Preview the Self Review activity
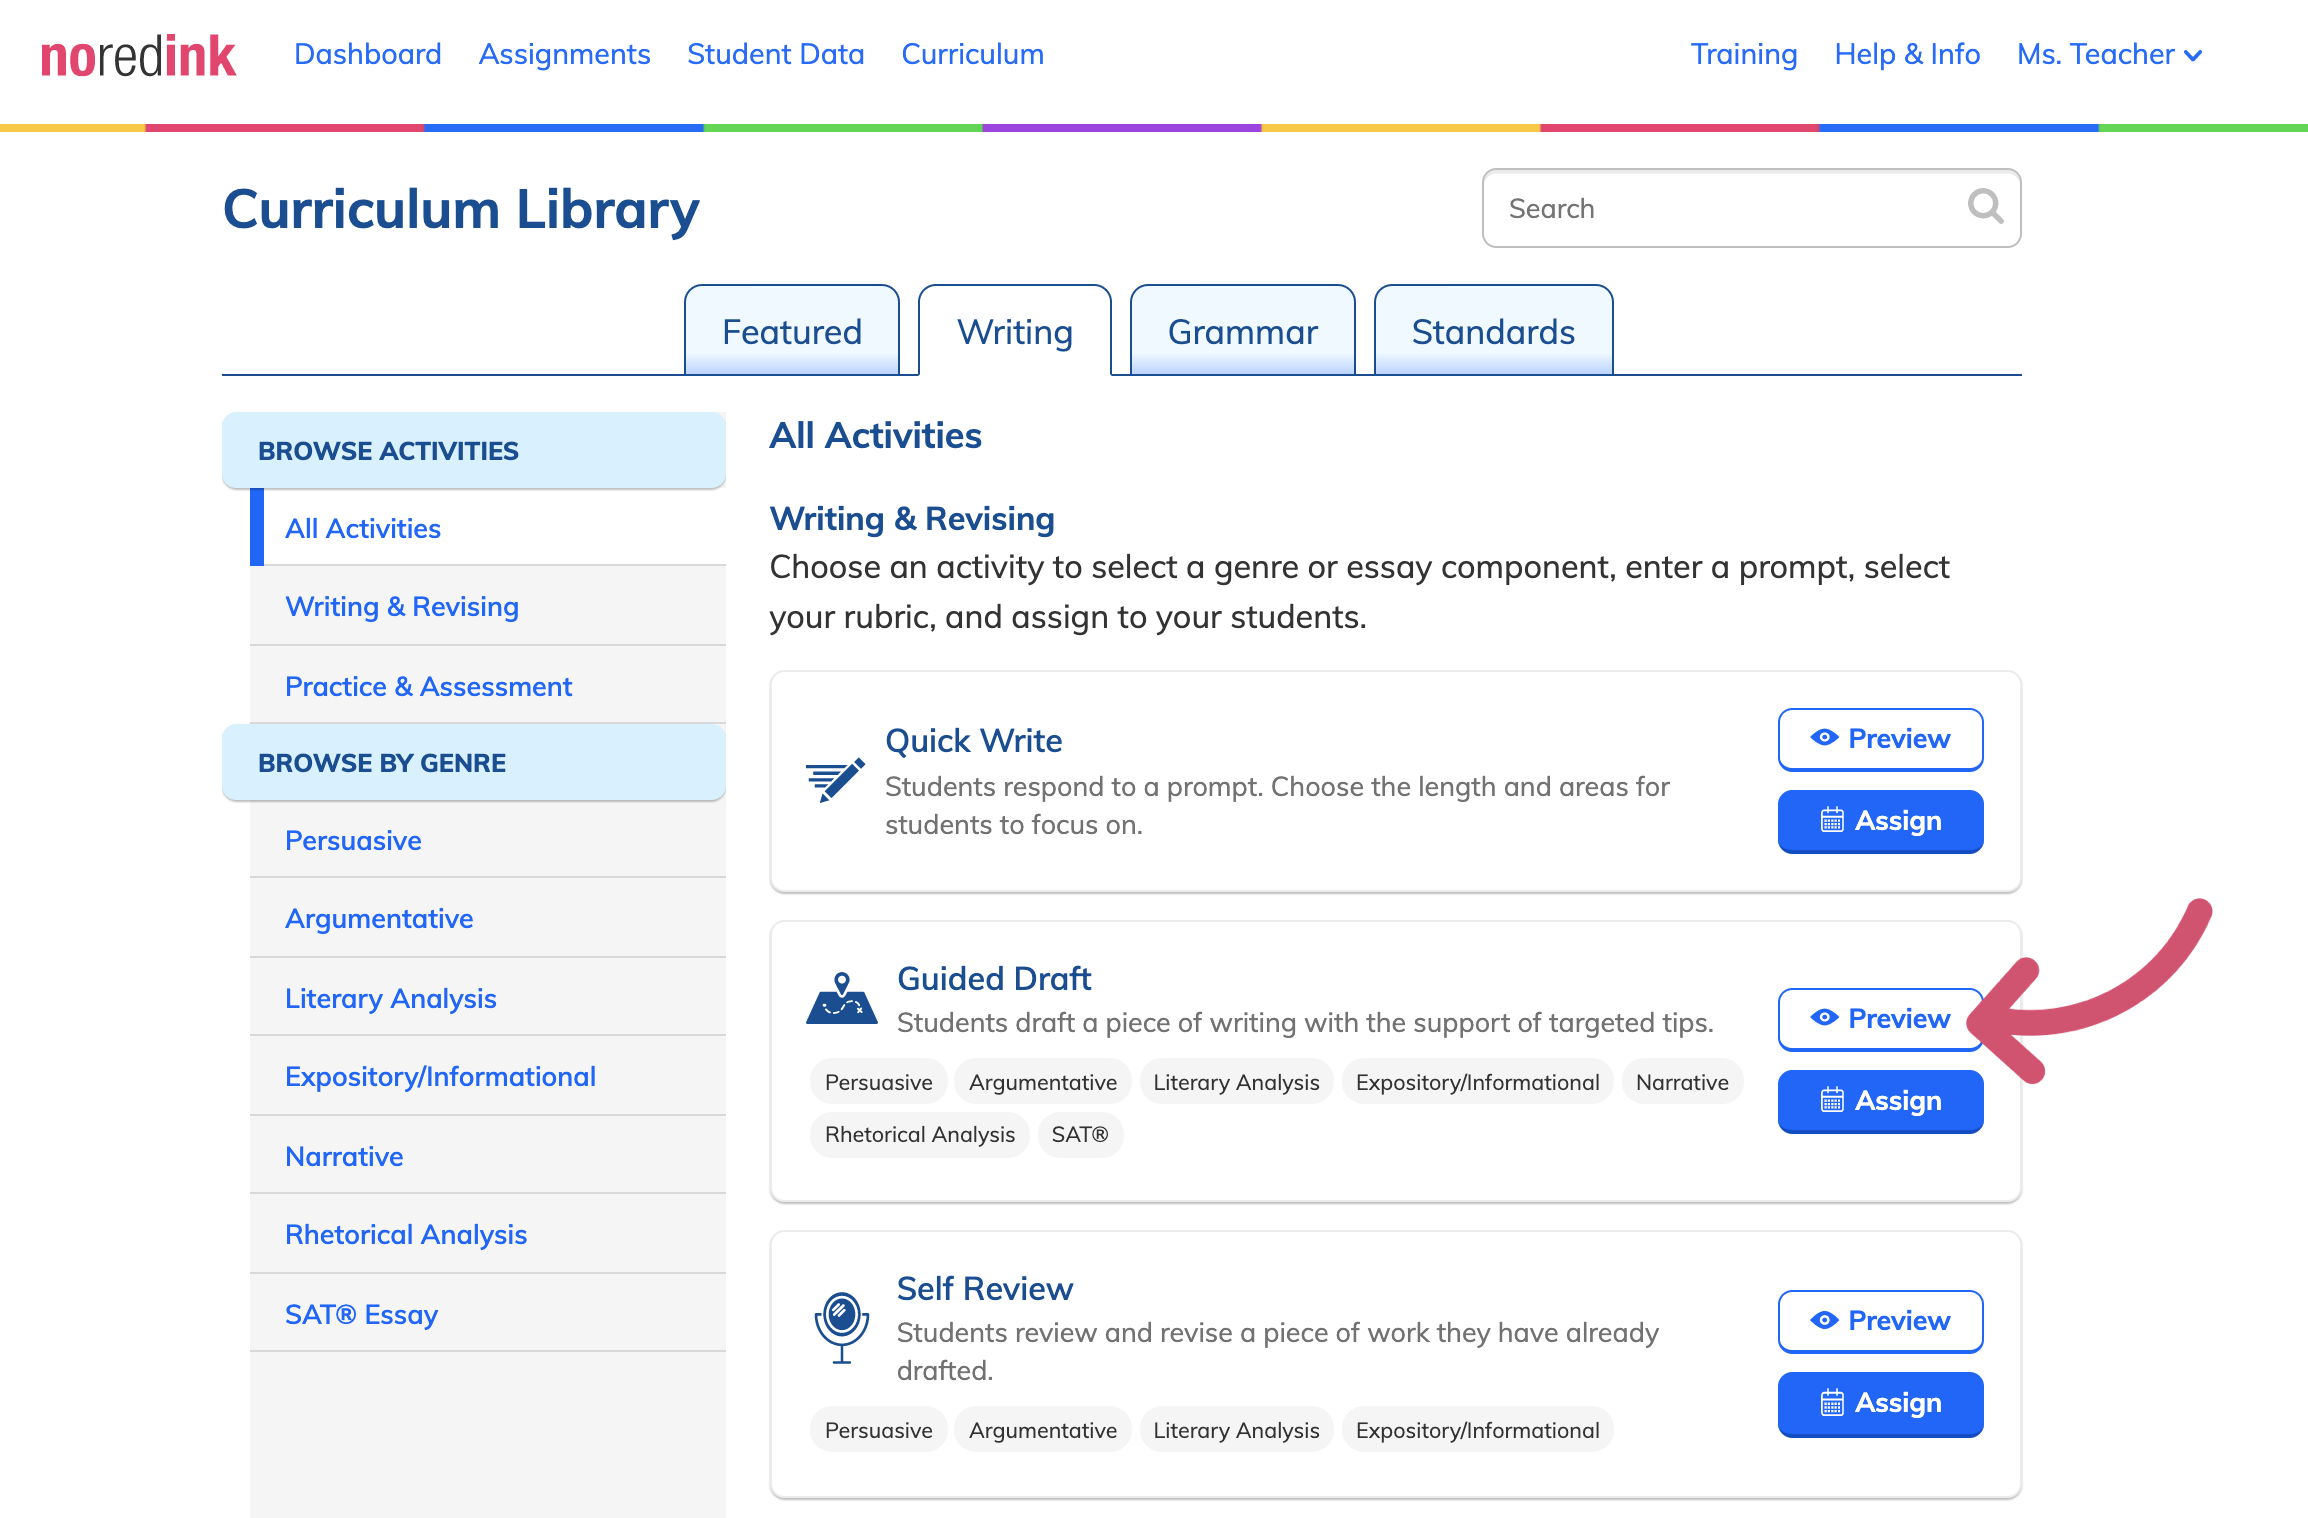The width and height of the screenshot is (2308, 1518). tap(1880, 1321)
